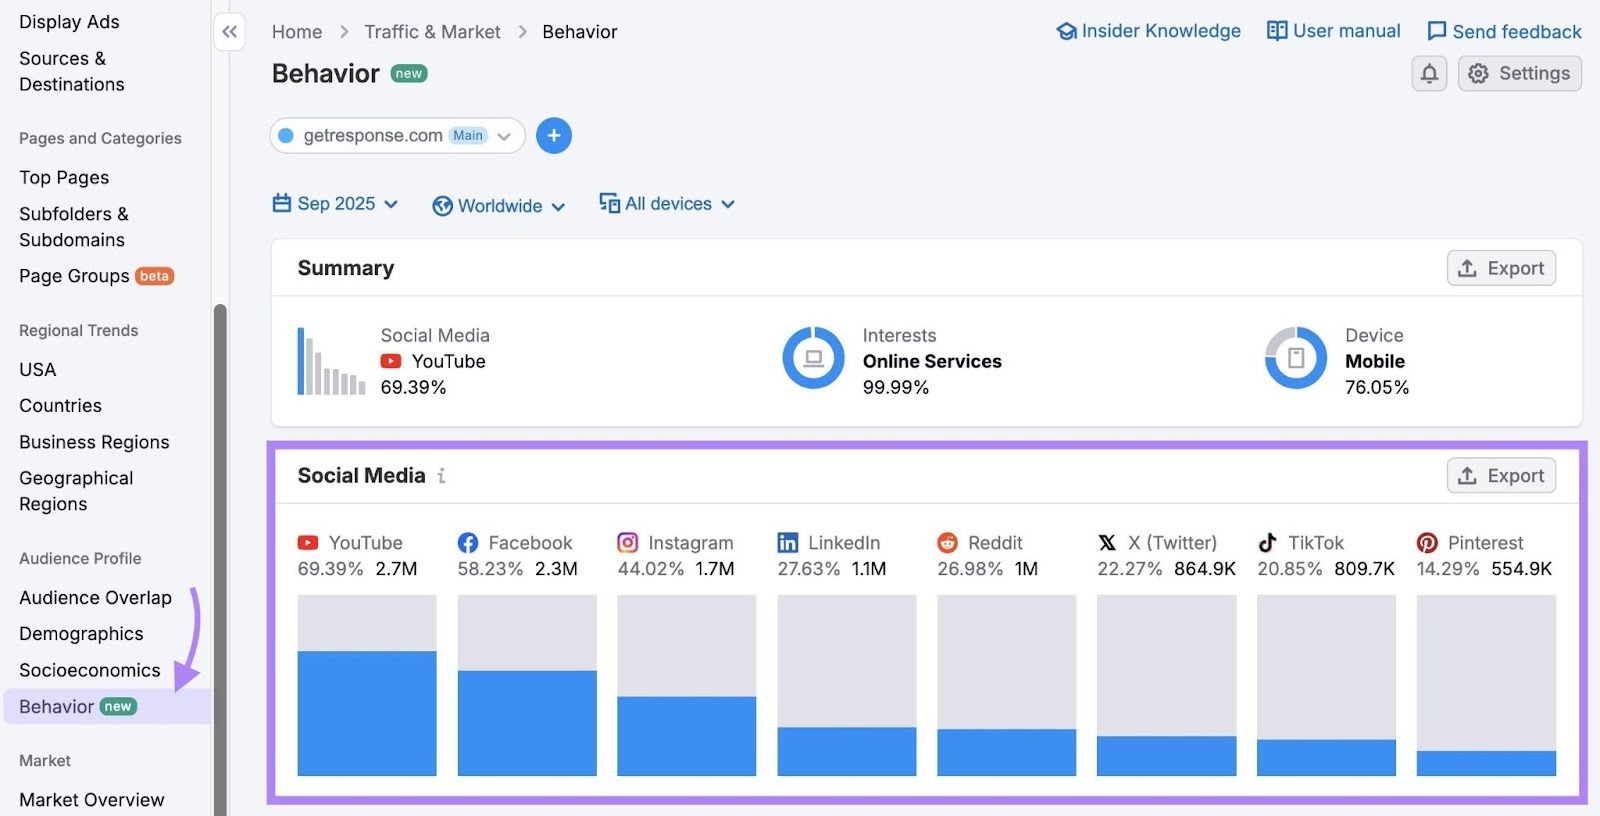Click the Interests donut chart icon

click(813, 358)
